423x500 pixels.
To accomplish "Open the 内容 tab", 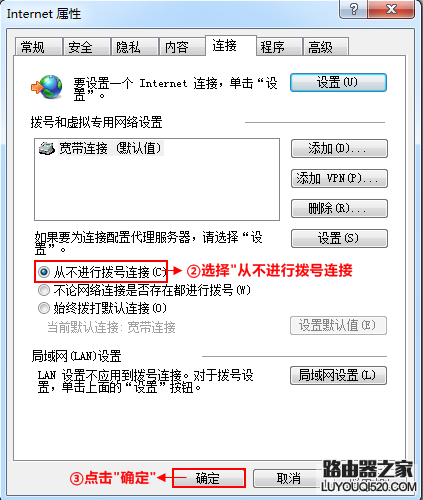I will pos(182,47).
